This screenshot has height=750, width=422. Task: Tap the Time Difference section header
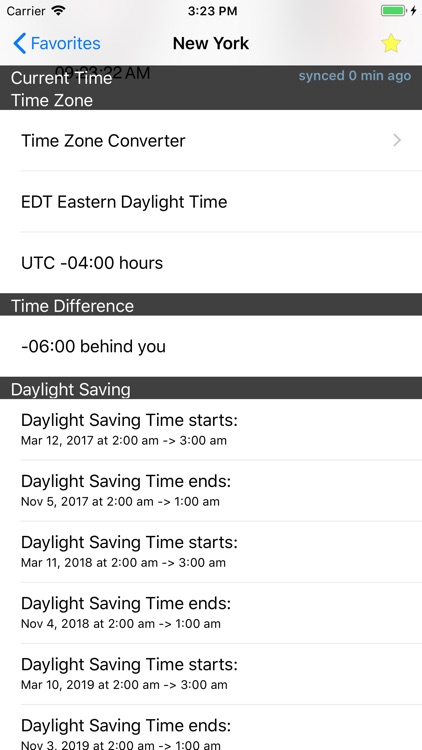[x=211, y=305]
